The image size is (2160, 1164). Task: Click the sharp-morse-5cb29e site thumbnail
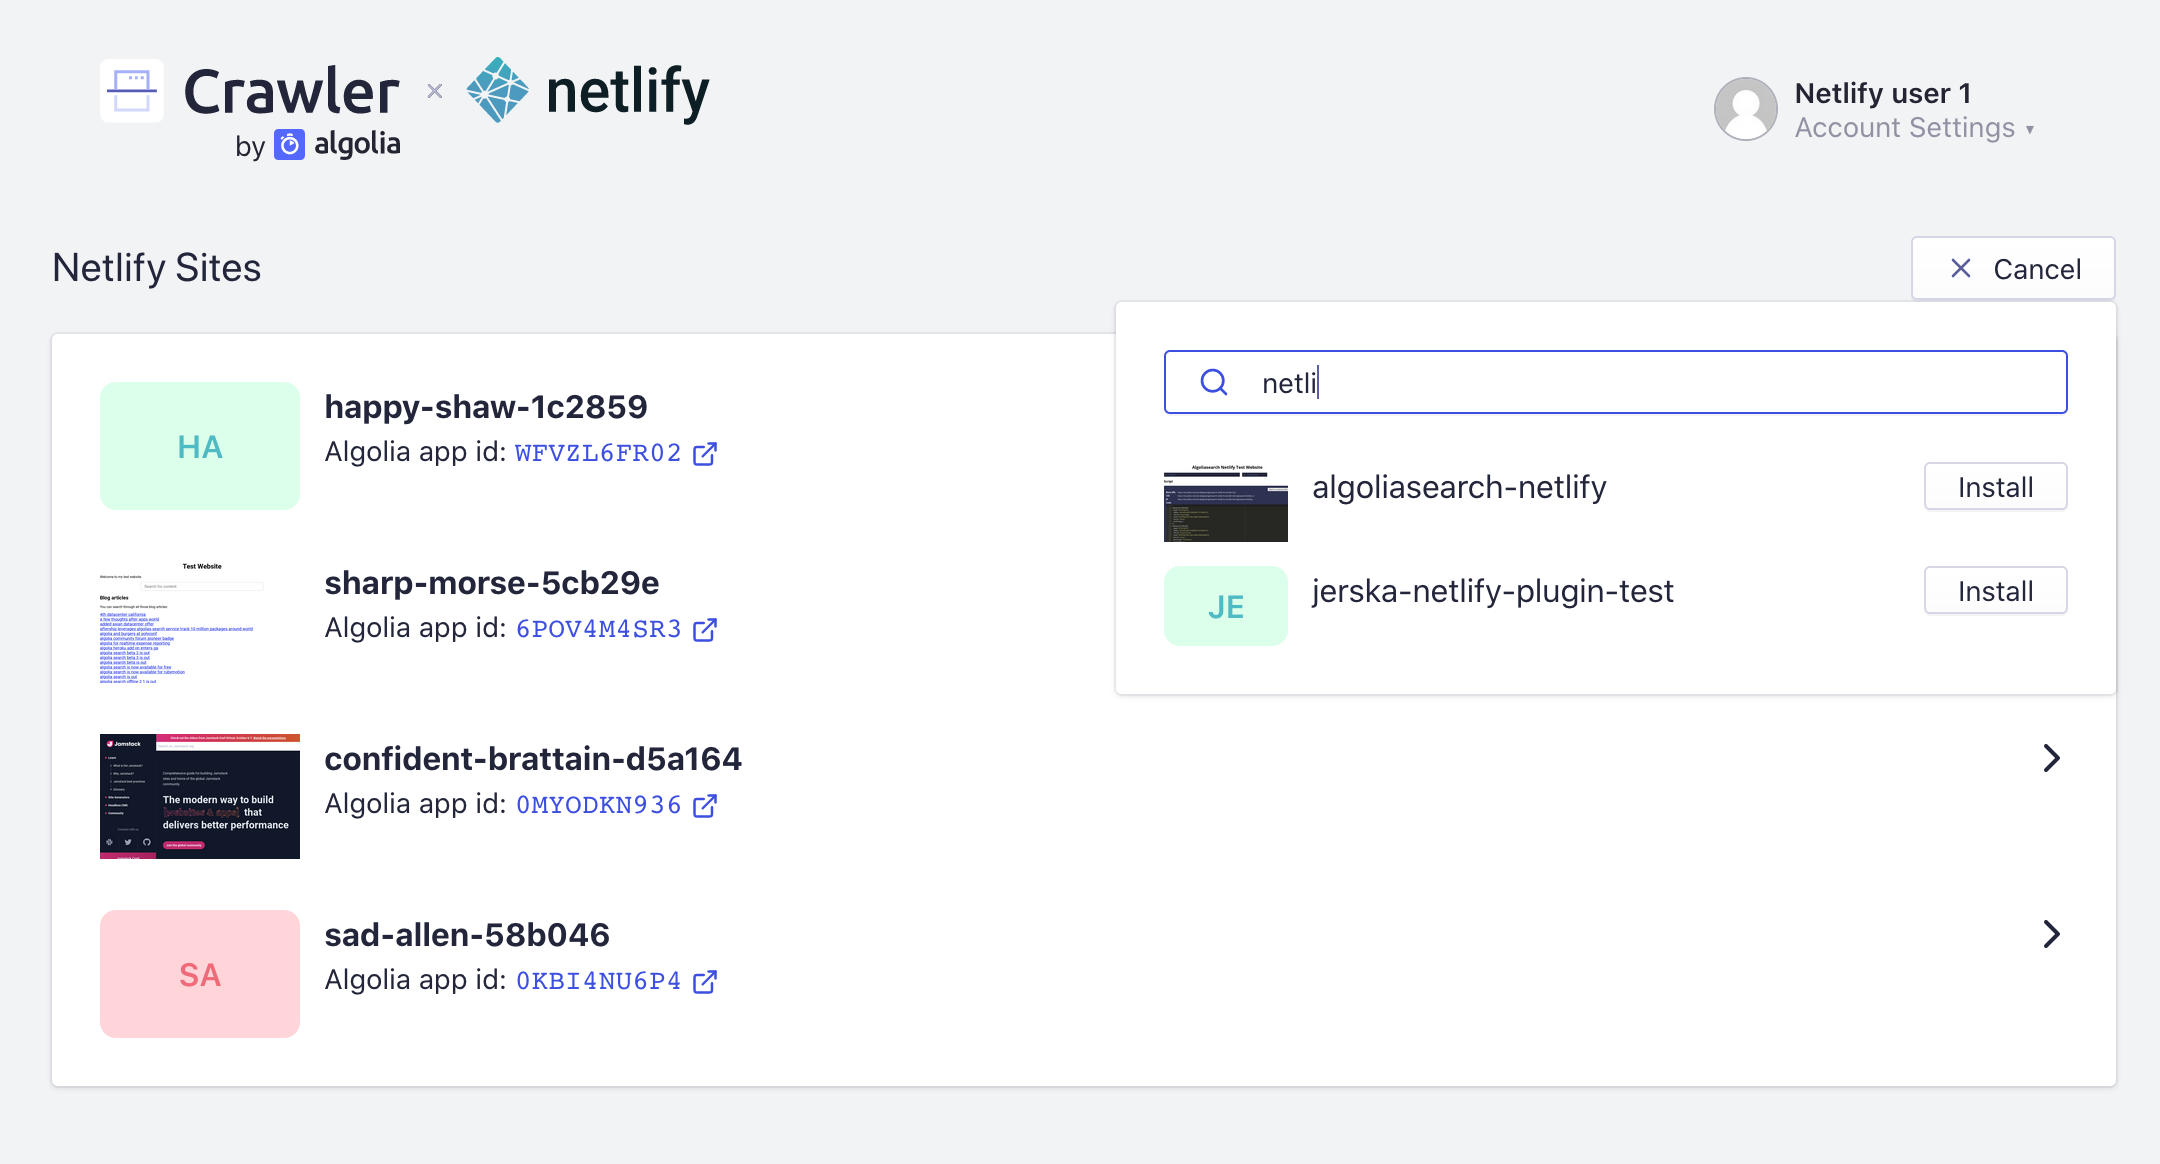(199, 620)
